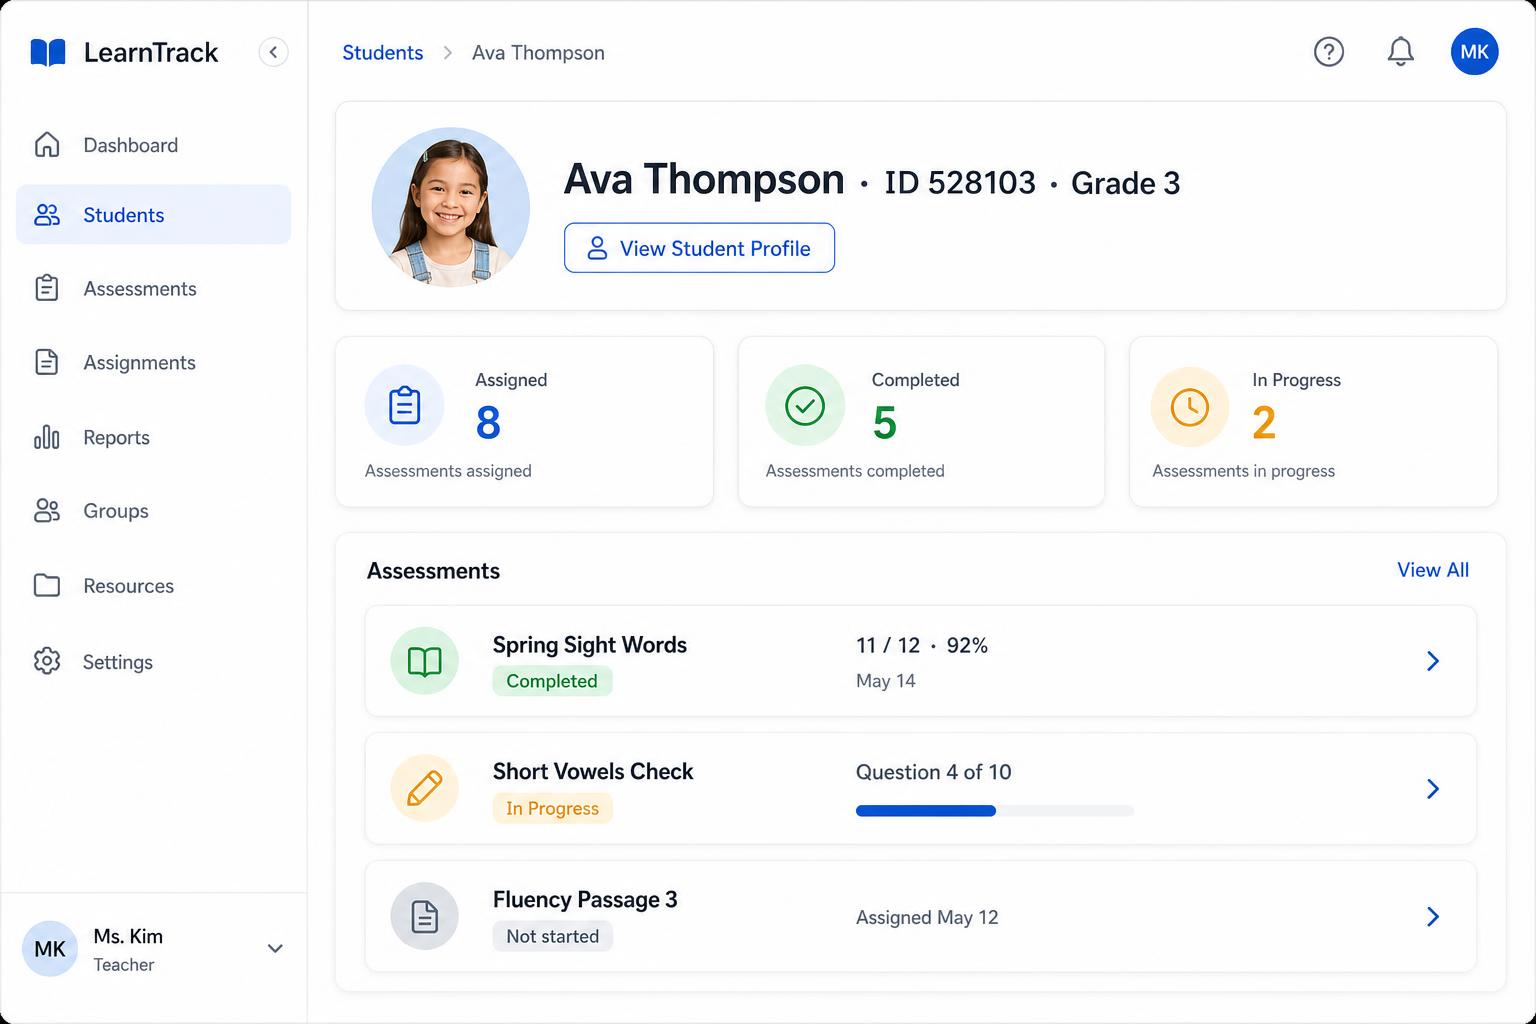Click the May 14 date text
The image size is (1536, 1024).
886,681
